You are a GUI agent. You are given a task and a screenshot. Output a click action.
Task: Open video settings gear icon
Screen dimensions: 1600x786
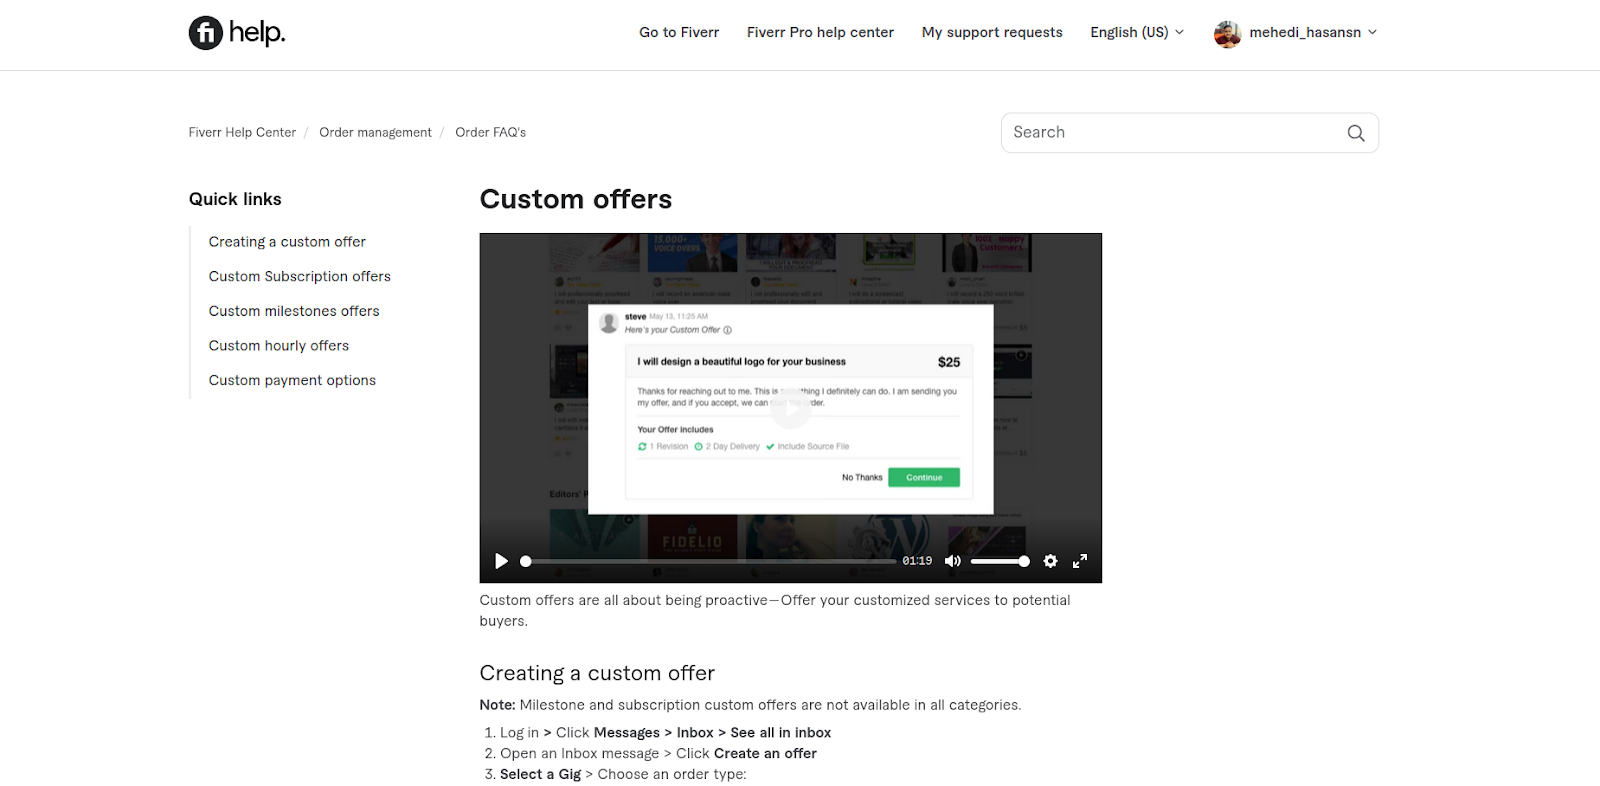[x=1050, y=561]
